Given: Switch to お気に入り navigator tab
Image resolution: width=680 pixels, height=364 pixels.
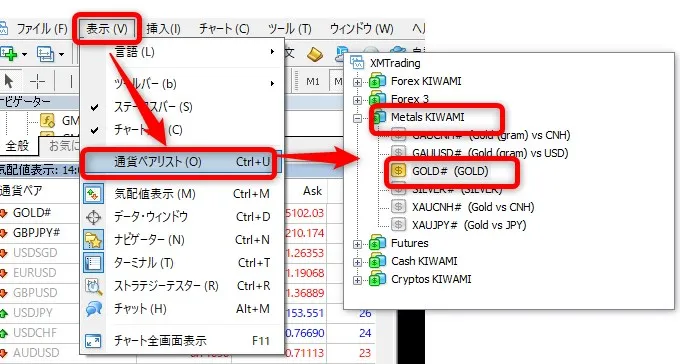Looking at the screenshot, I should [63, 146].
